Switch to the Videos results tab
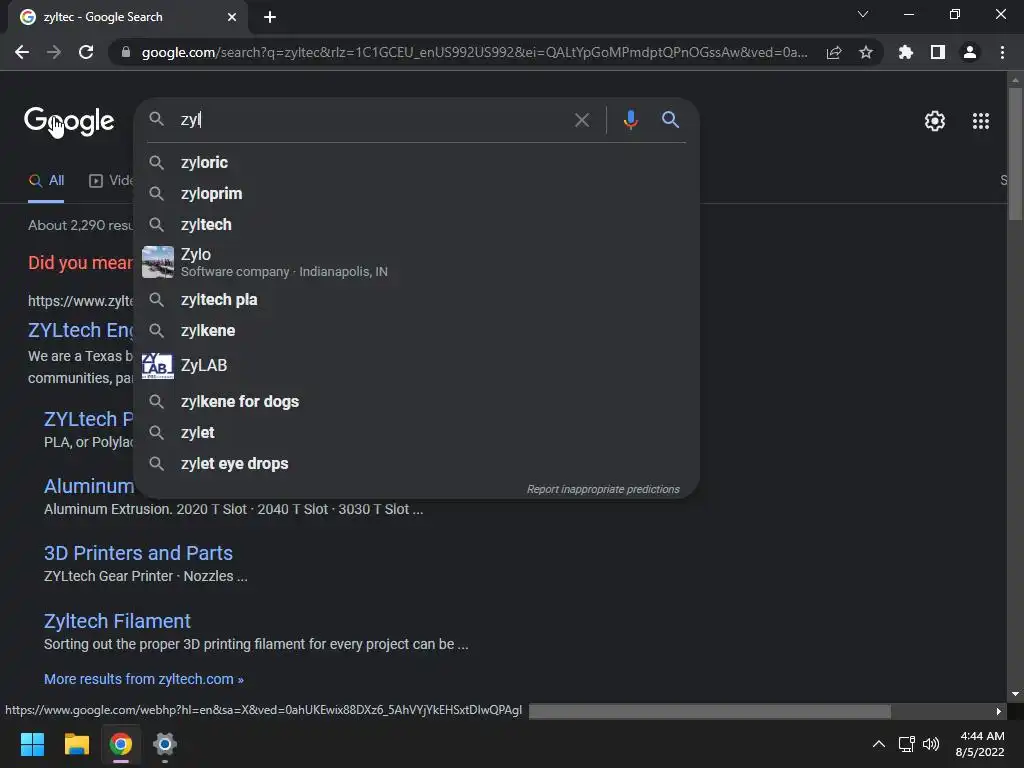 click(x=111, y=181)
